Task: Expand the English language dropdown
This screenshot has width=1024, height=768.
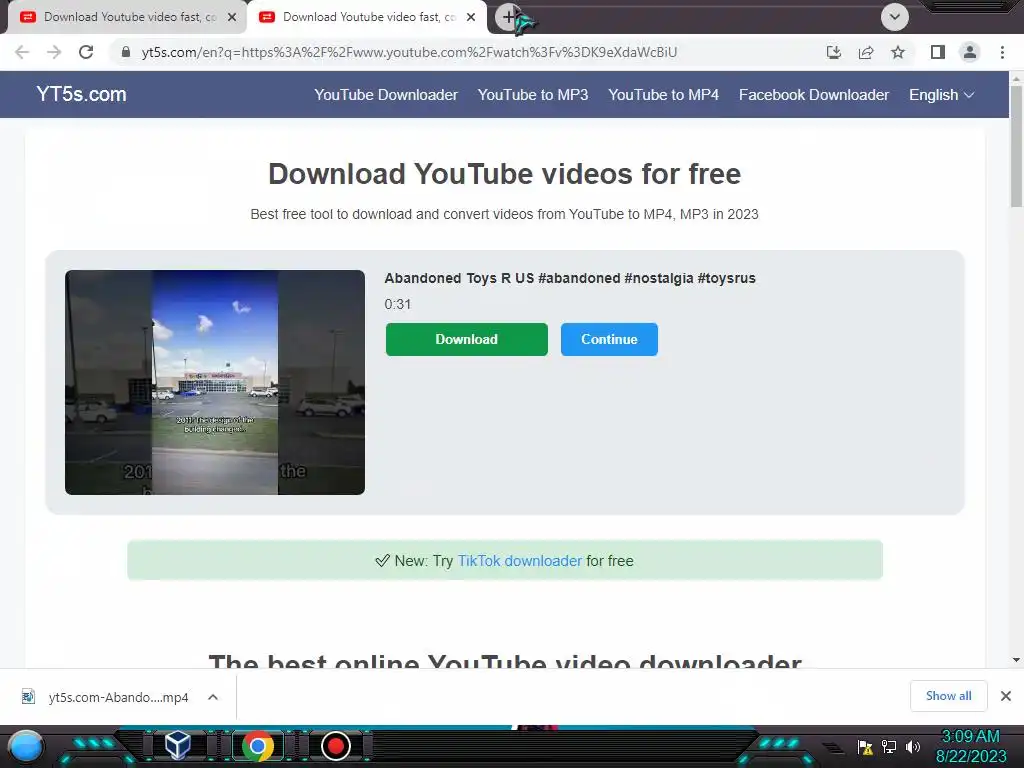Action: [941, 95]
